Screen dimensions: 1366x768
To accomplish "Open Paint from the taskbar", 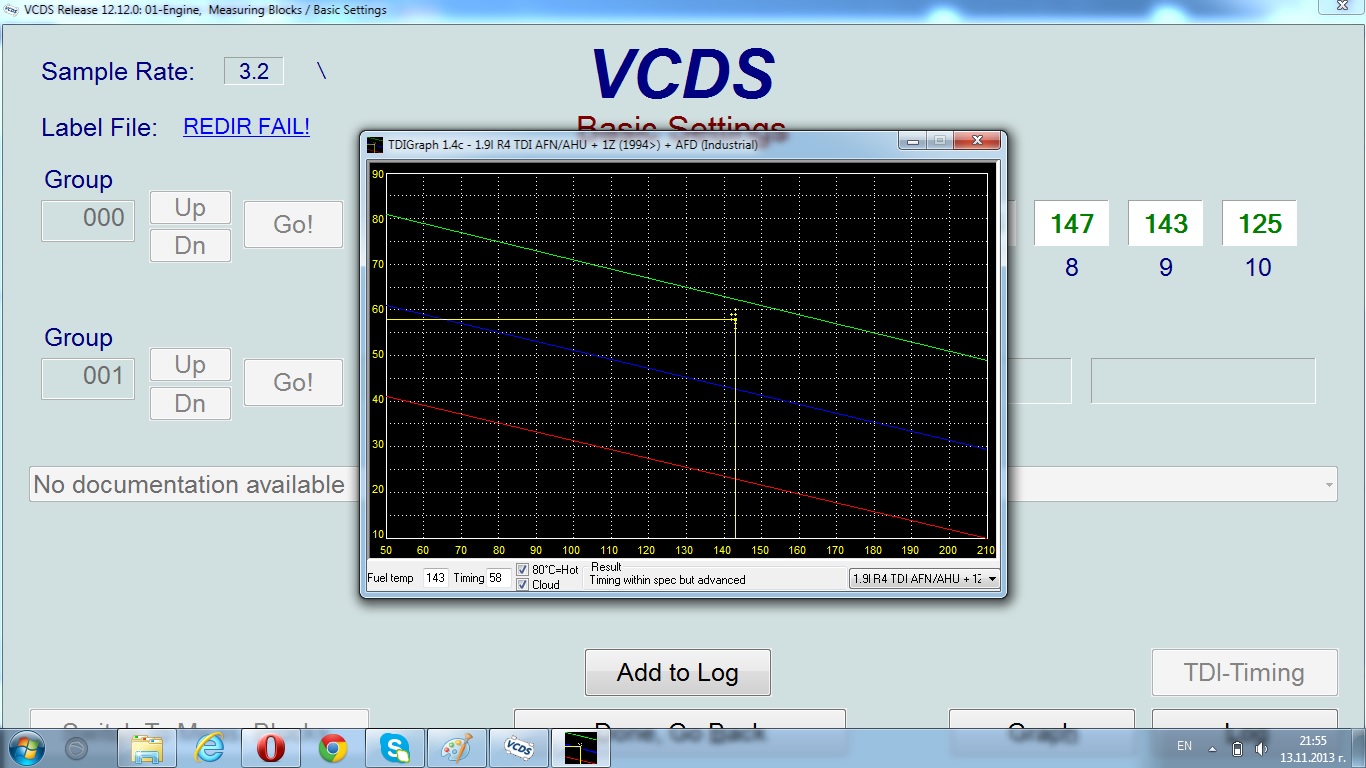I will point(456,748).
